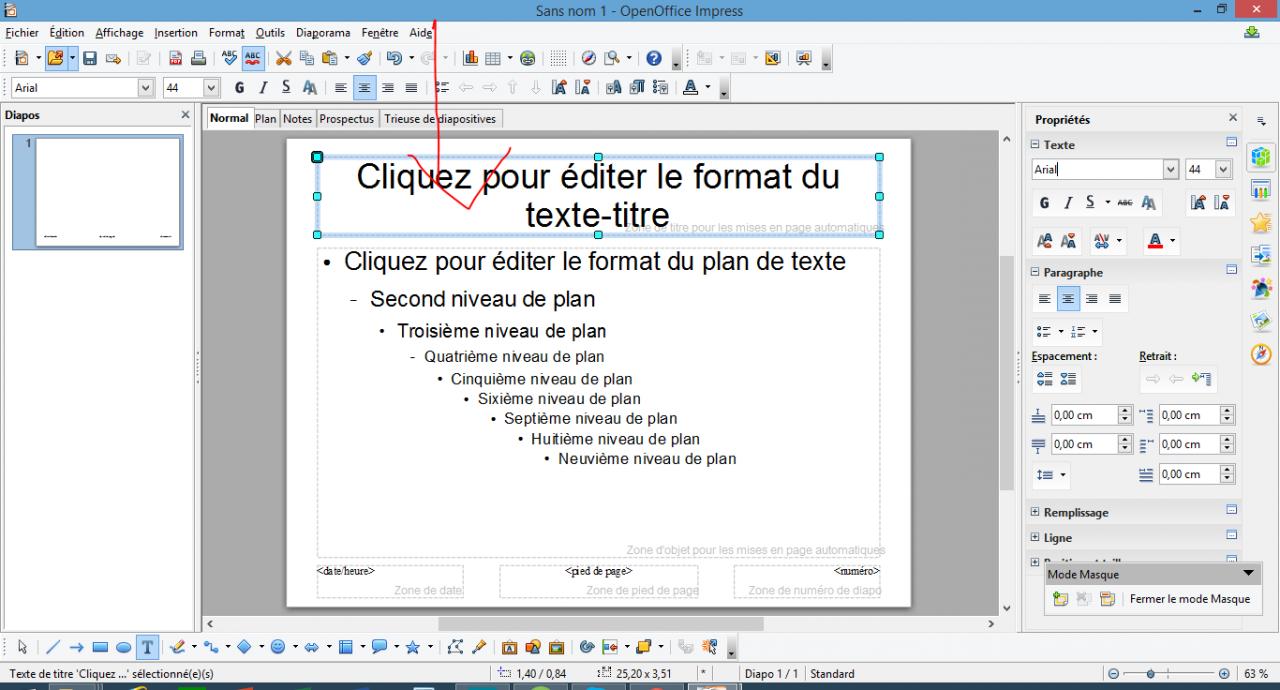Screen dimensions: 1280x690
Task: Open the sidebar Properties deck icon
Action: click(1261, 157)
